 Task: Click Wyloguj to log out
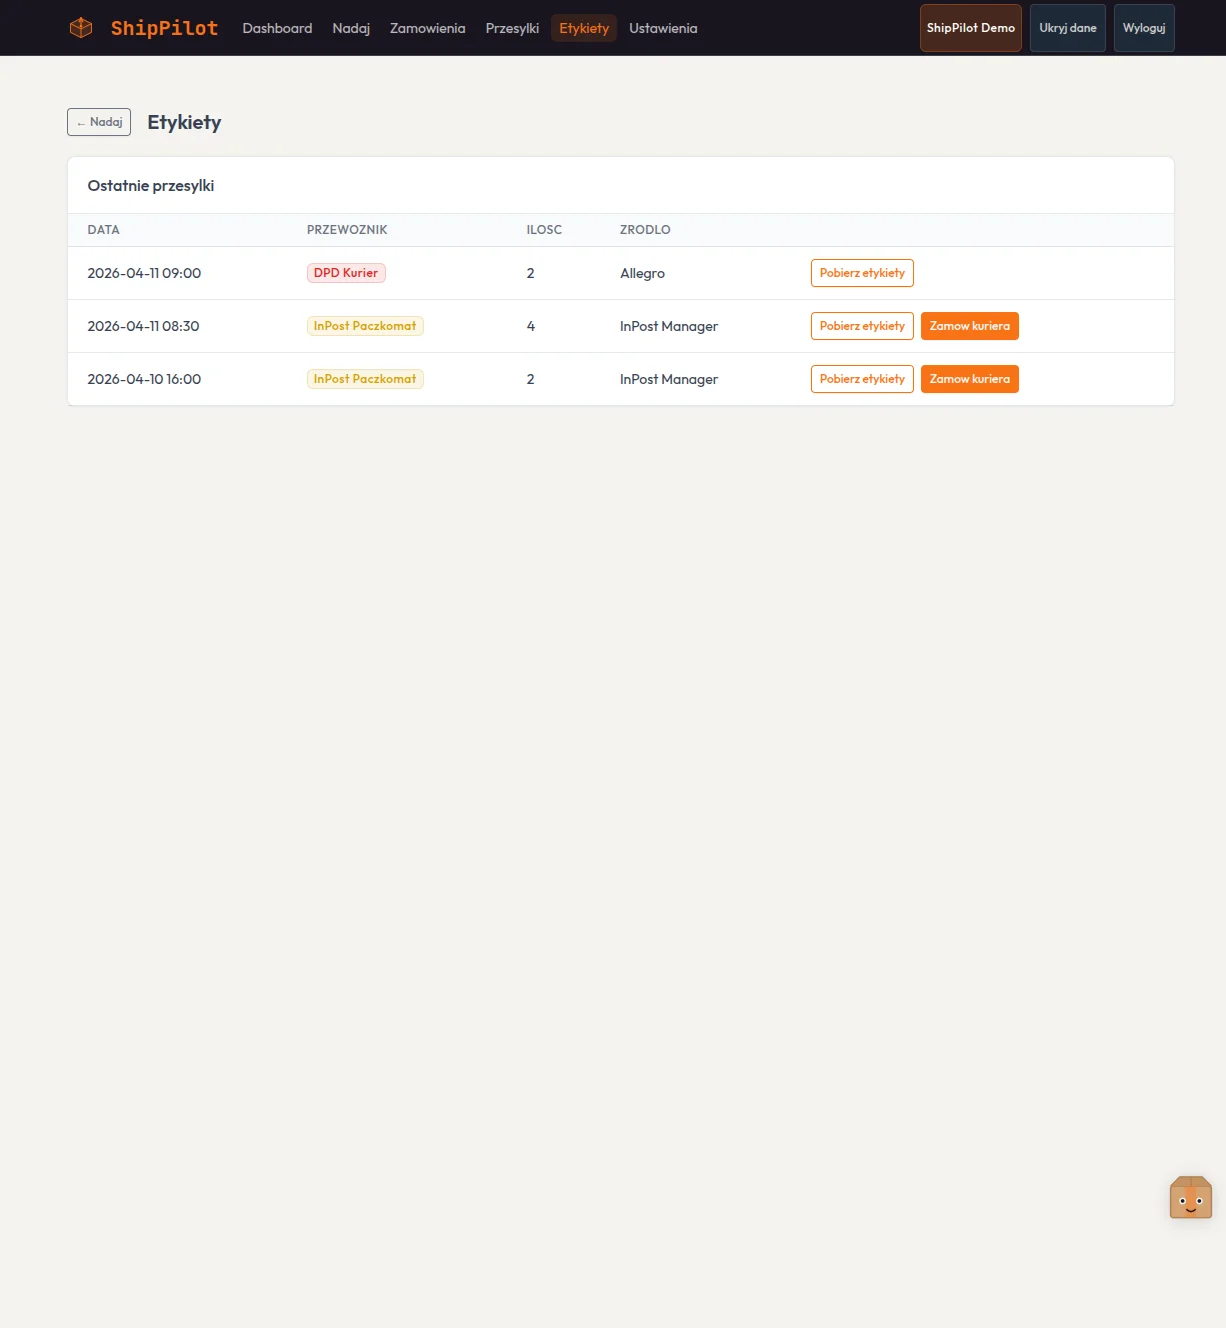click(x=1144, y=28)
